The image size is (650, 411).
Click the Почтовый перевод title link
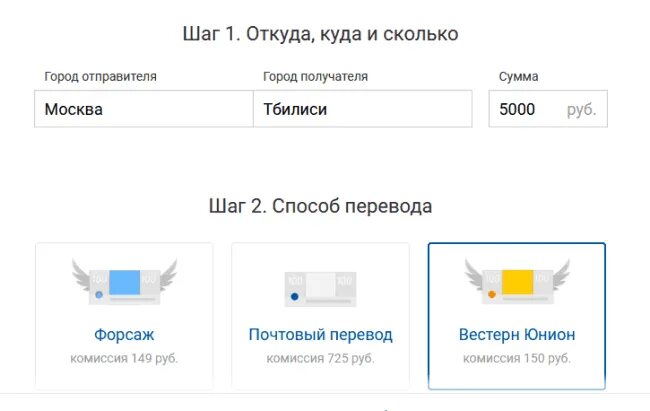[x=320, y=334]
